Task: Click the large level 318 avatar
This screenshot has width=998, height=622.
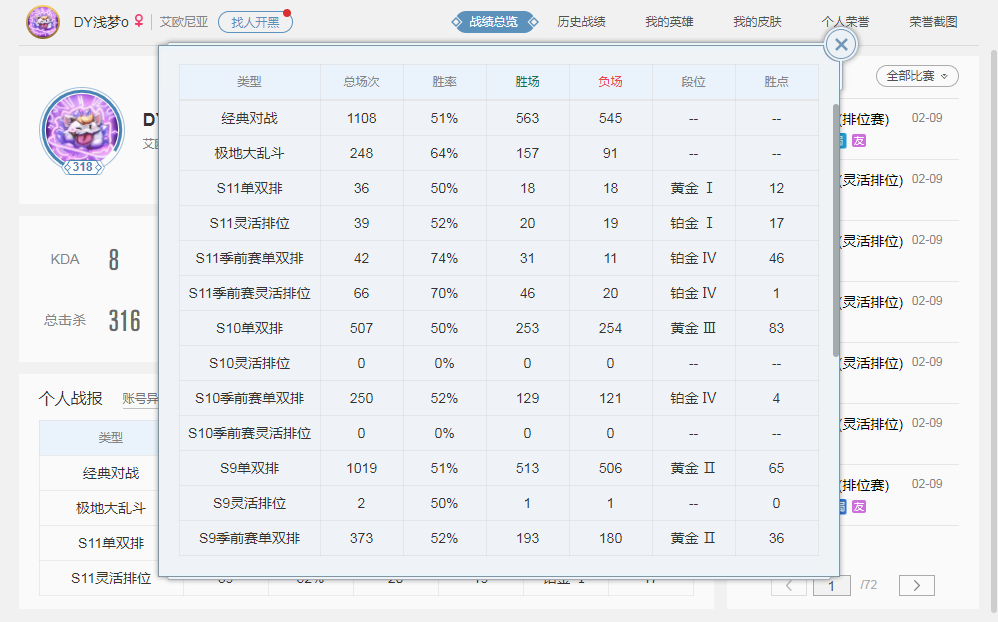Action: (82, 131)
